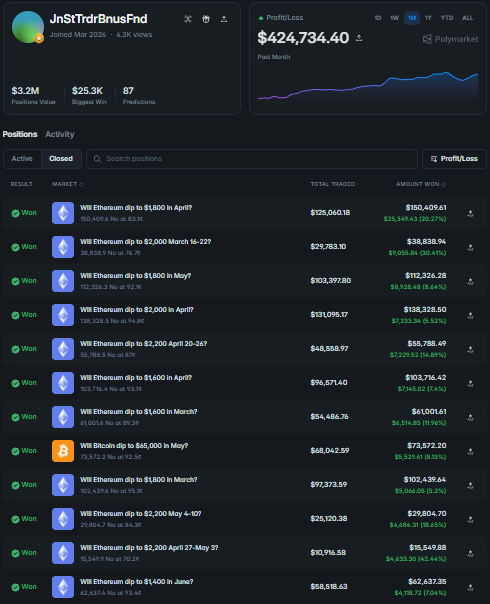The width and height of the screenshot is (490, 604).
Task: Click the magnifier icon in search box
Action: pos(97,159)
